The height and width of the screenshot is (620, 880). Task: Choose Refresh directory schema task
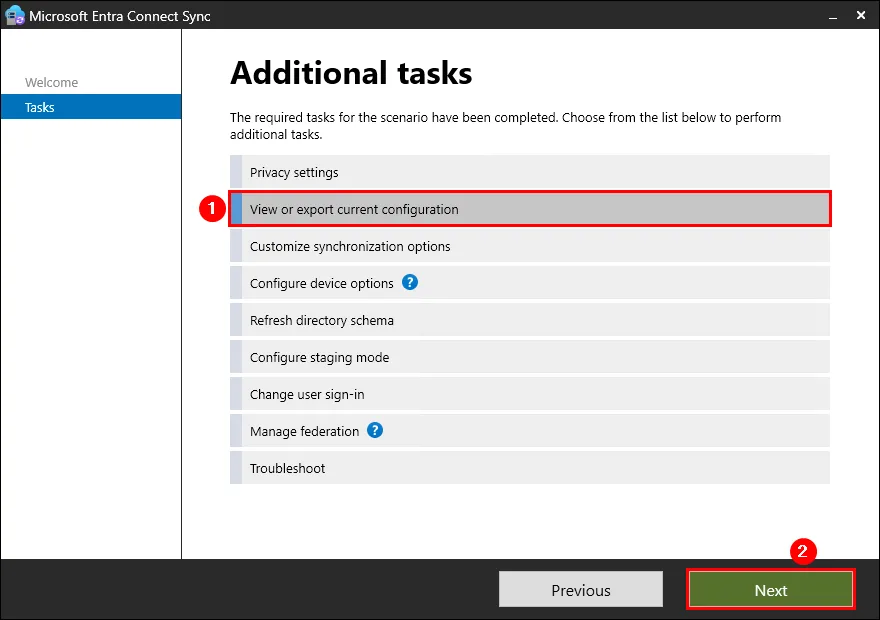pyautogui.click(x=530, y=320)
